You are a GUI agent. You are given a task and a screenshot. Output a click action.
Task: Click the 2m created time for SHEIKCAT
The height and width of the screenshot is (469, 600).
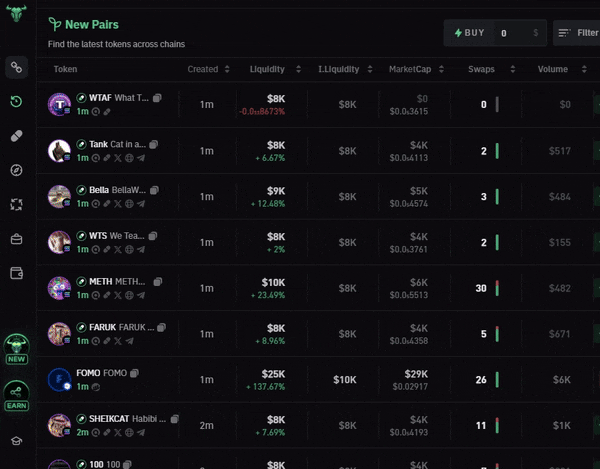[207, 425]
